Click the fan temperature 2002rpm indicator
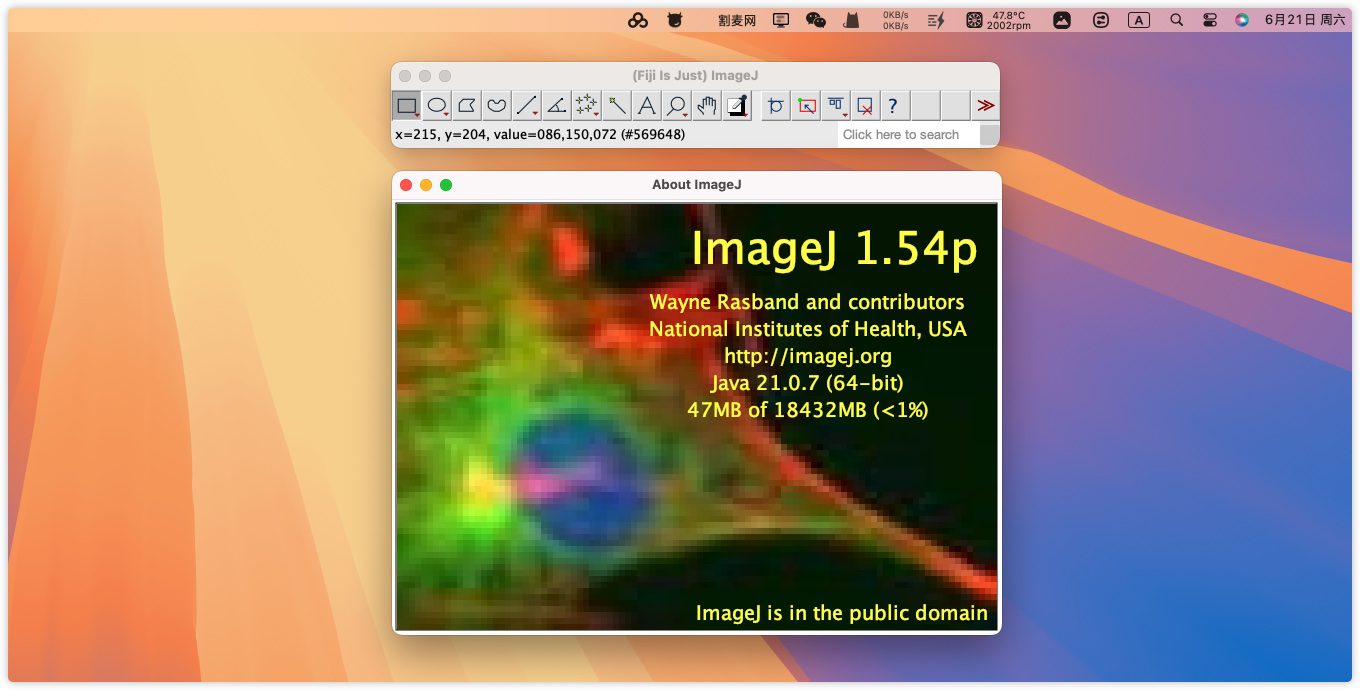The height and width of the screenshot is (690, 1360). [998, 20]
